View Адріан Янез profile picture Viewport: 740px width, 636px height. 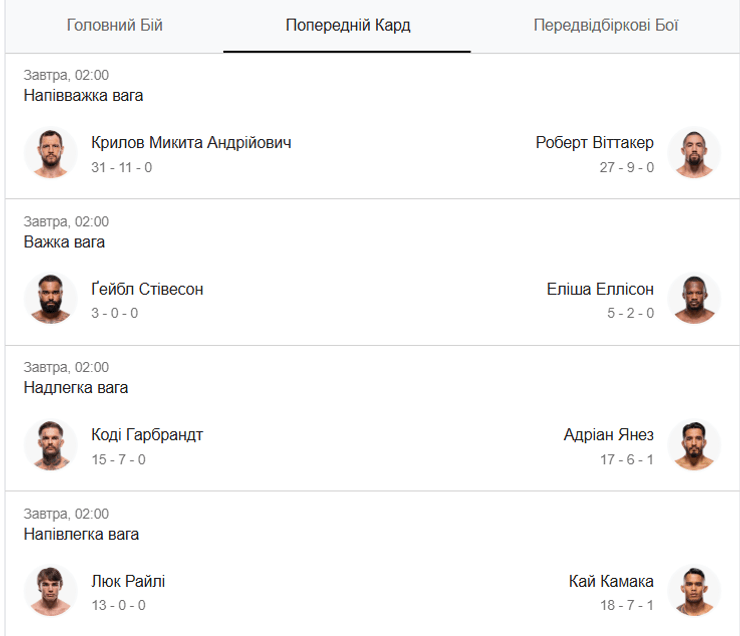(x=694, y=445)
